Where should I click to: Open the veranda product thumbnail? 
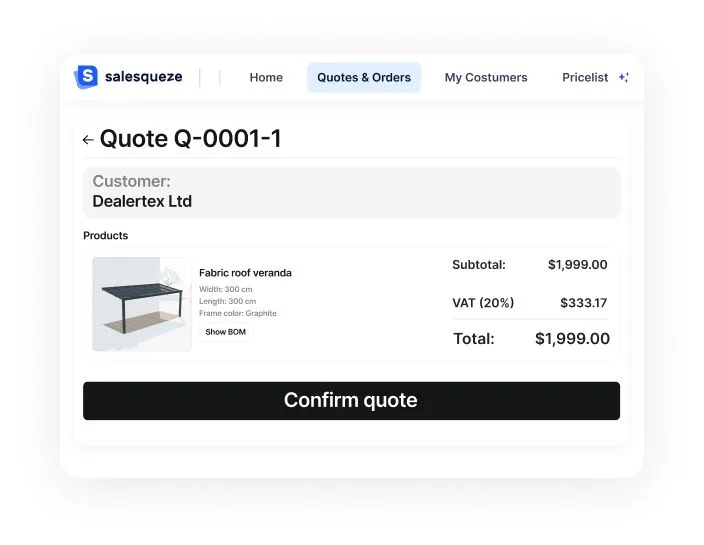(x=142, y=304)
